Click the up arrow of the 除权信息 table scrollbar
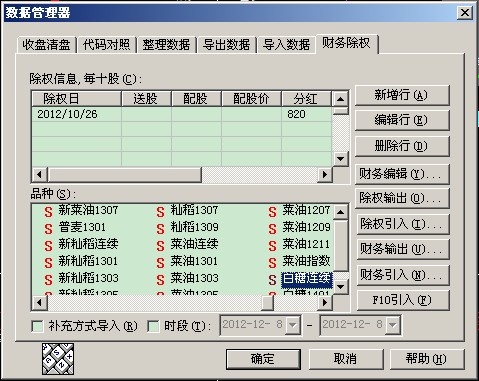The height and width of the screenshot is (381, 479). [x=341, y=99]
